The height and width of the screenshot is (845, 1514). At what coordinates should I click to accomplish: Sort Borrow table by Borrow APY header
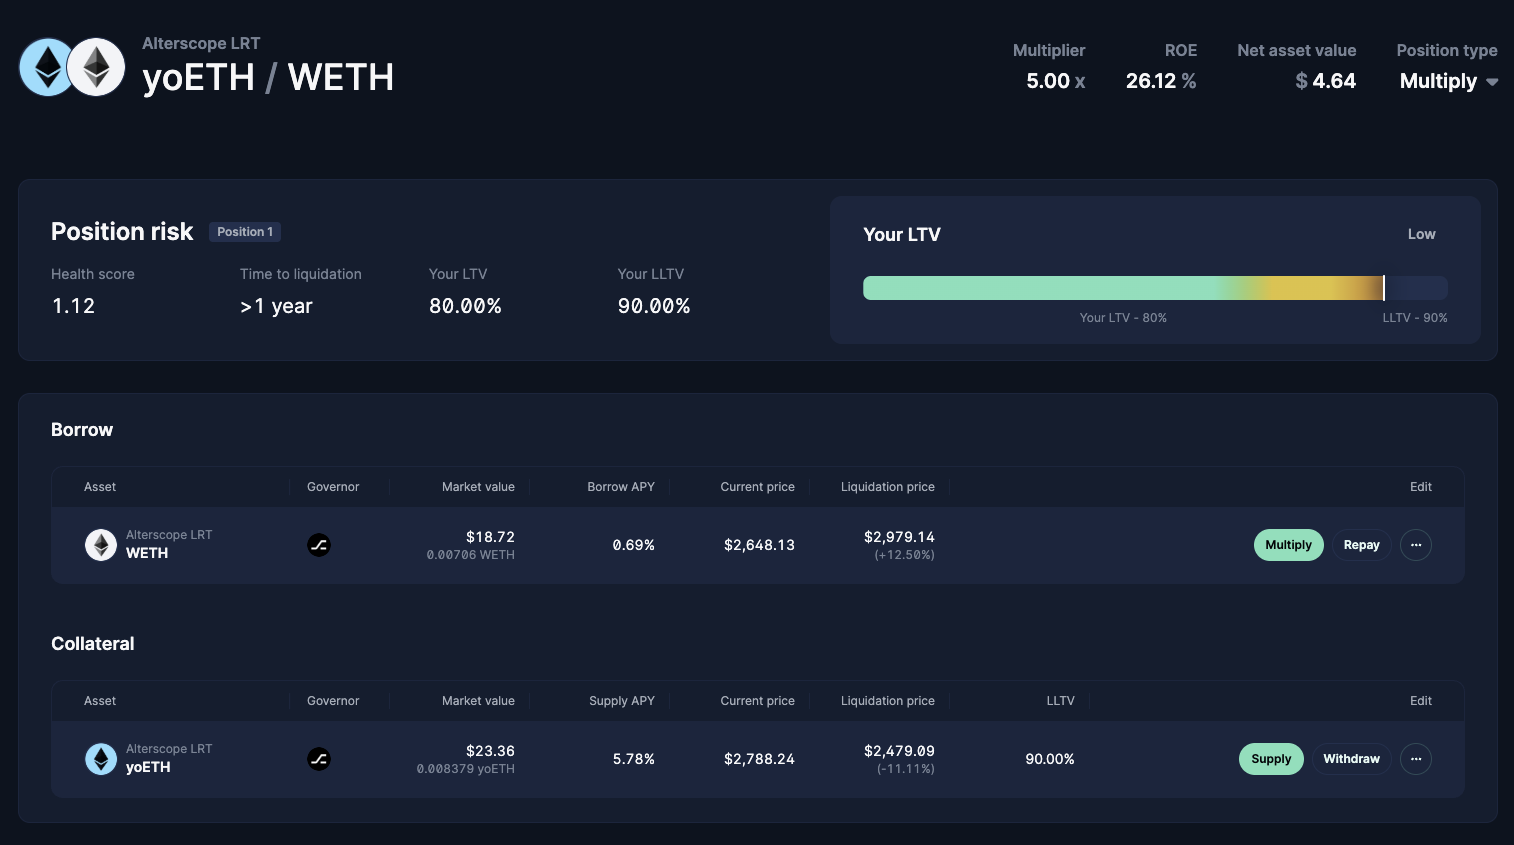pyautogui.click(x=620, y=487)
